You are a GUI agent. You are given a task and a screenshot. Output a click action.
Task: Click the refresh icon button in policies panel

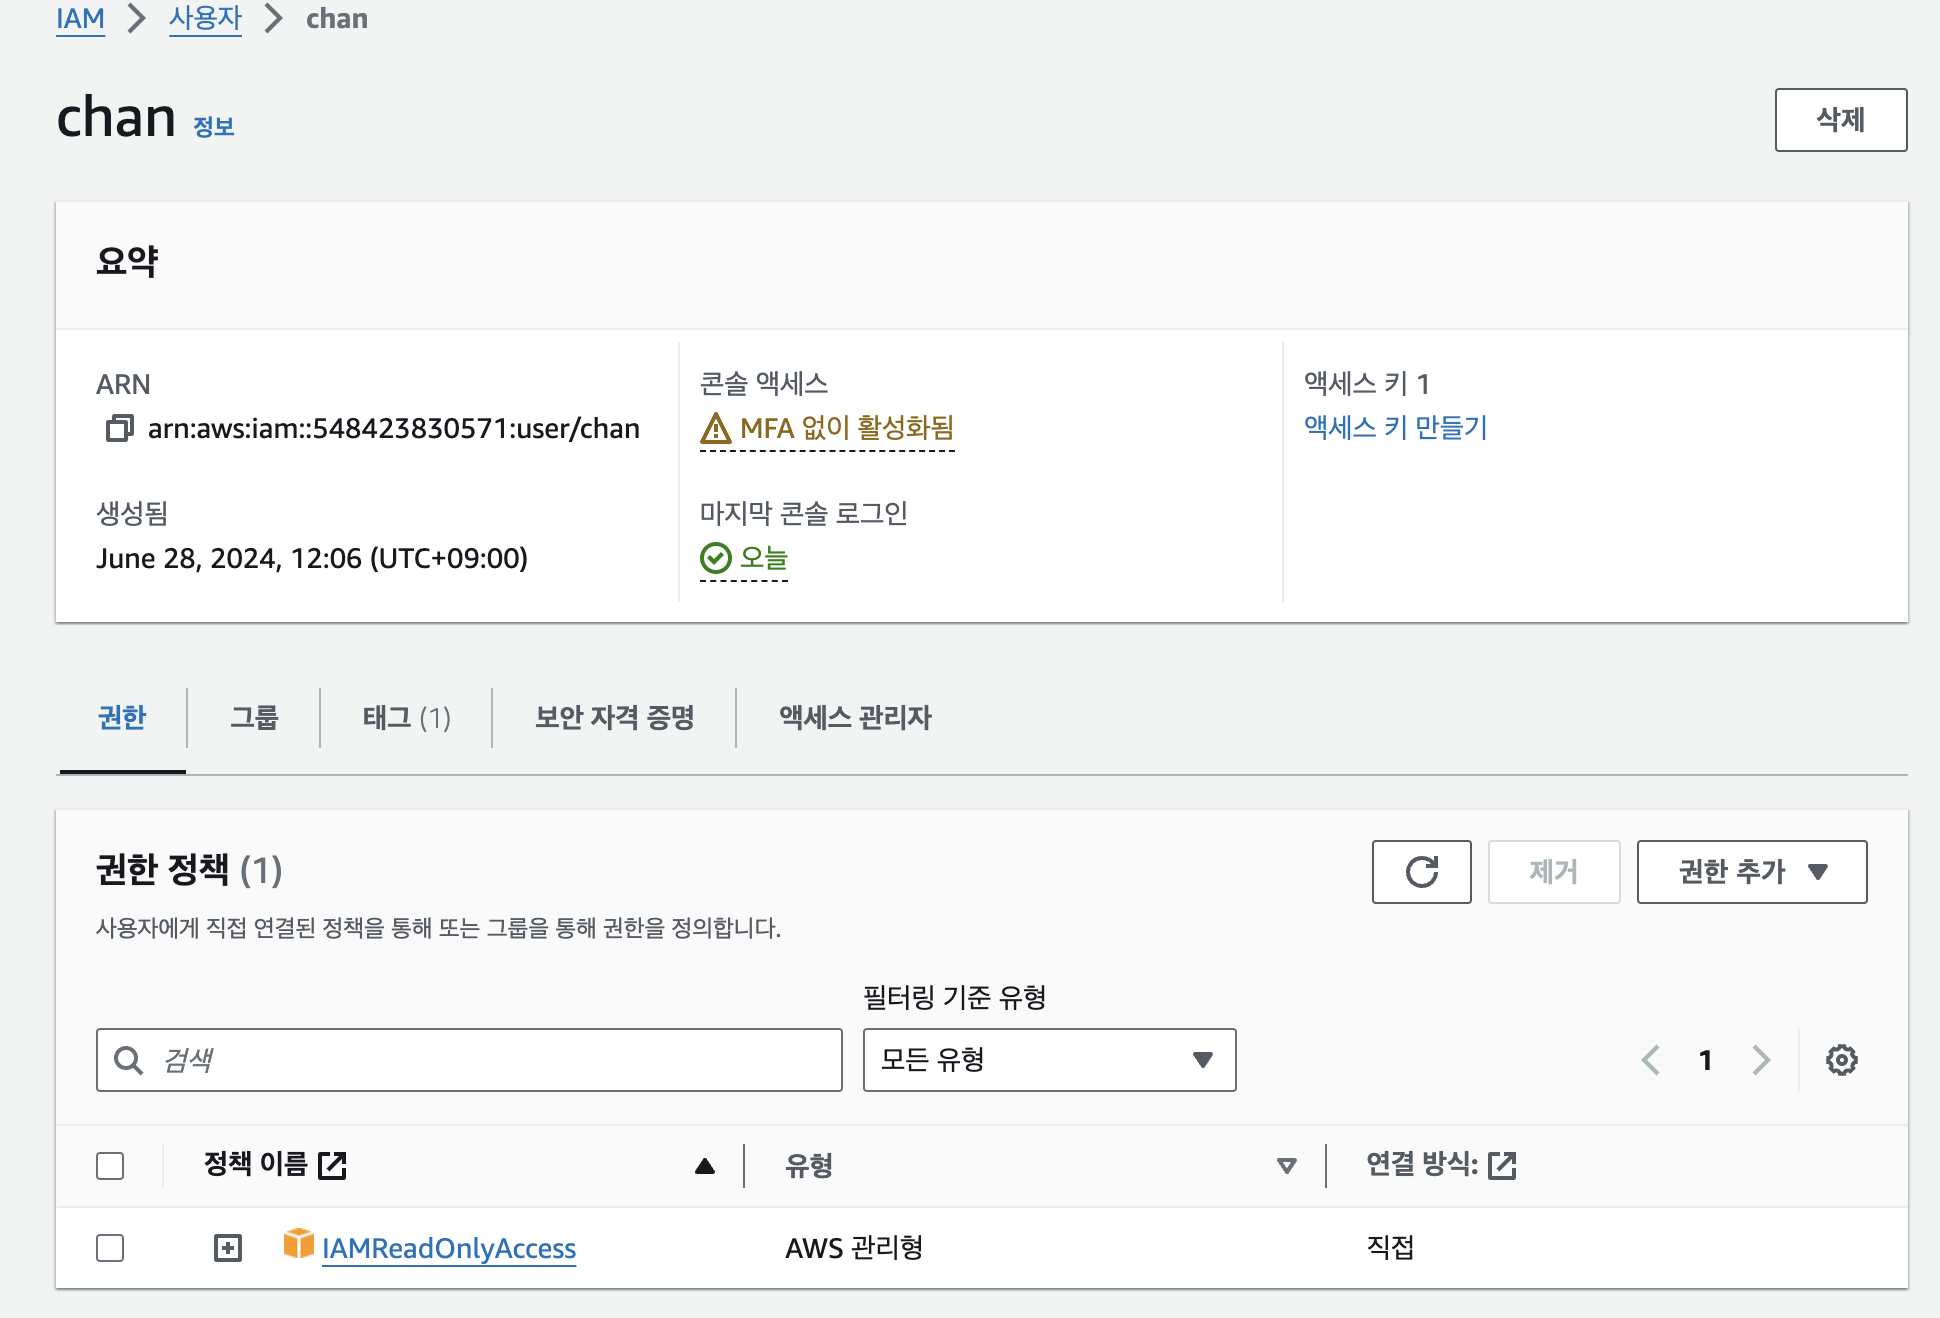click(1421, 872)
